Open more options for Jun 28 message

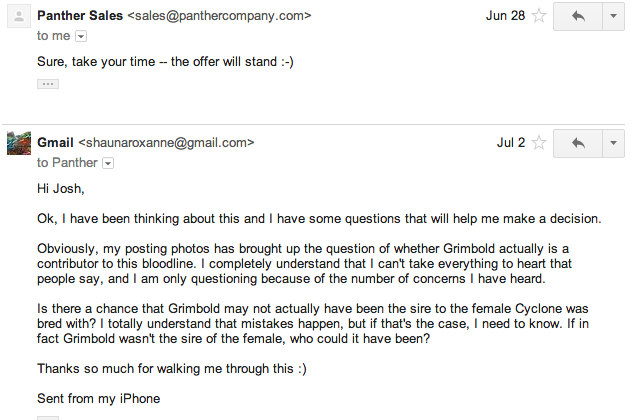click(x=613, y=16)
